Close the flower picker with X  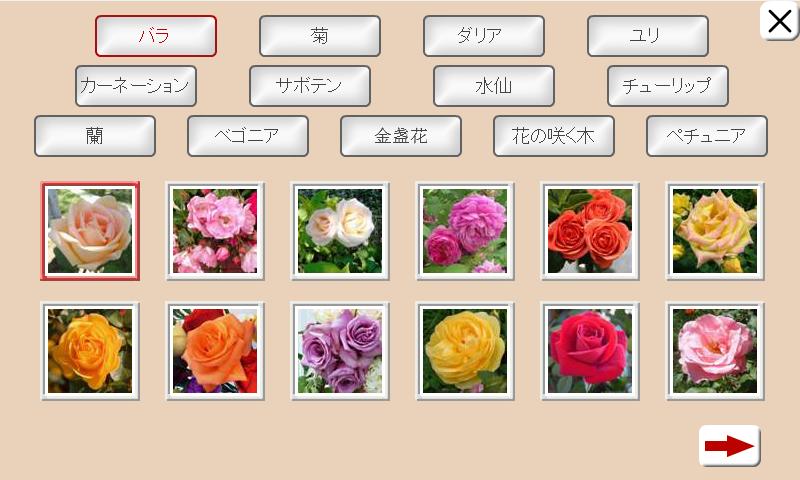click(x=779, y=21)
